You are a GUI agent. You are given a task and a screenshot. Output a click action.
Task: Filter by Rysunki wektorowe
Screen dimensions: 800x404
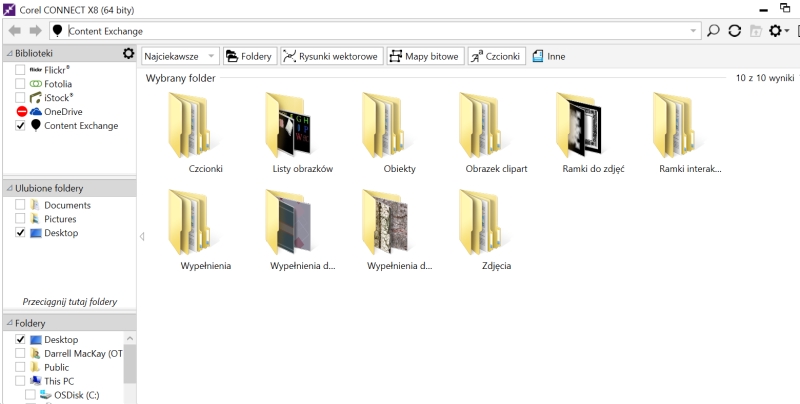331,56
